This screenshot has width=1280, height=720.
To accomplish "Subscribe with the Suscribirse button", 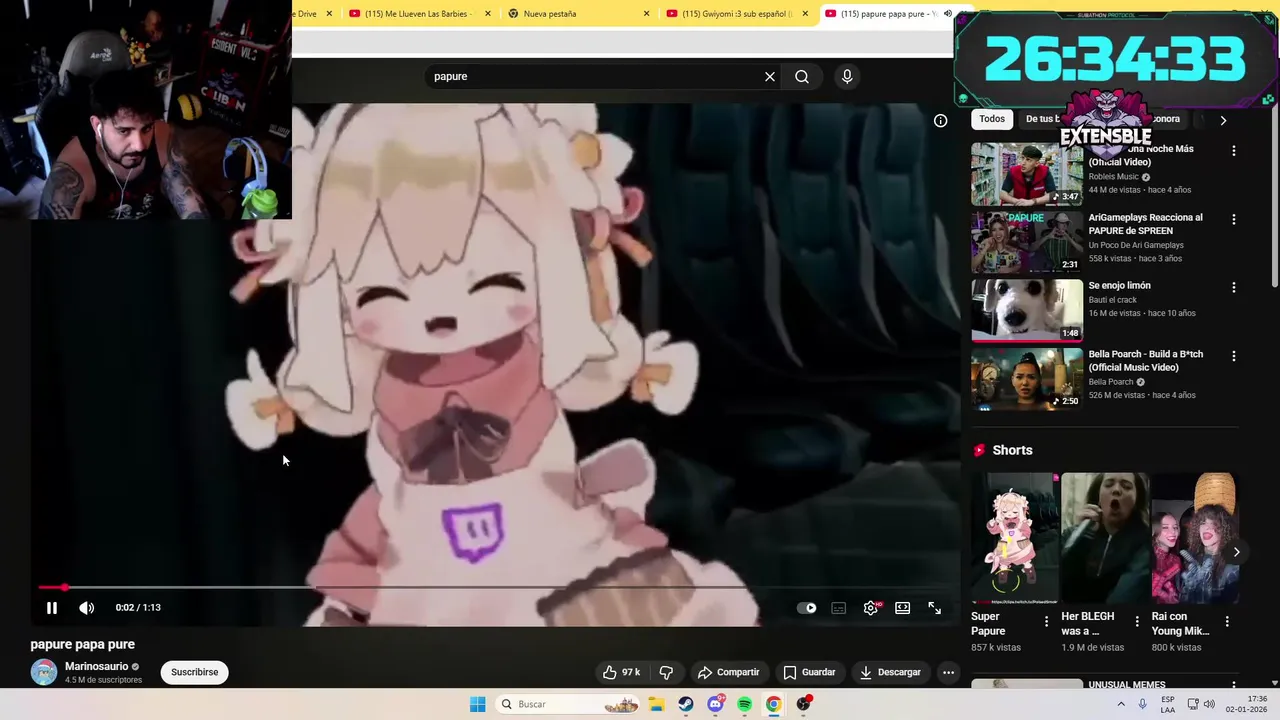I will tap(194, 672).
